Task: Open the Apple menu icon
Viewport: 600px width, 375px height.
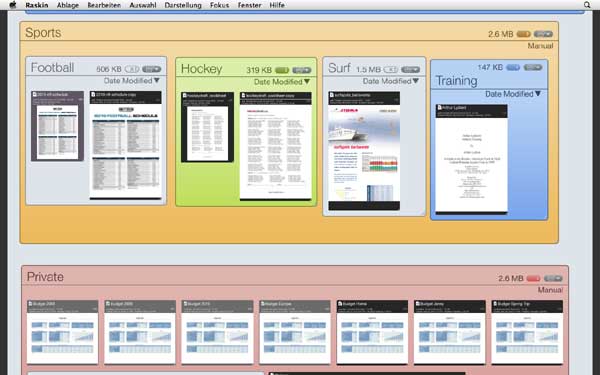Action: tap(13, 5)
